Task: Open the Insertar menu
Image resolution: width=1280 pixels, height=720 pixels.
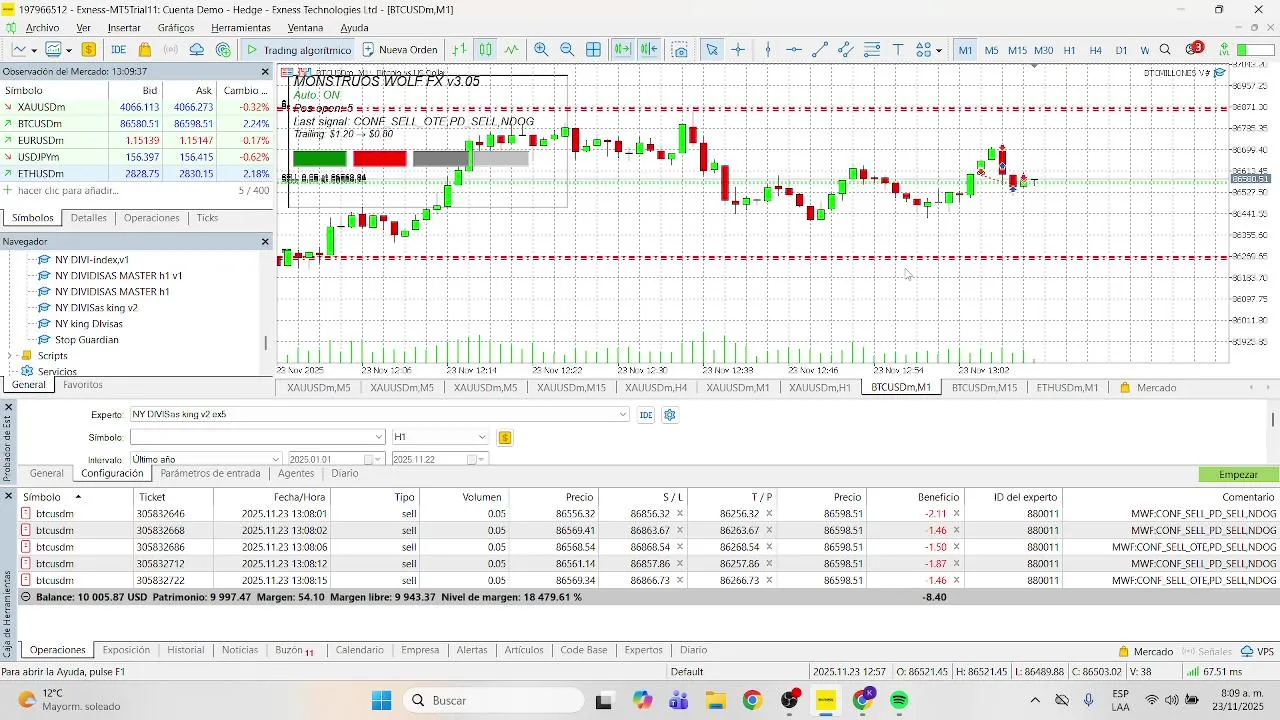Action: [124, 28]
